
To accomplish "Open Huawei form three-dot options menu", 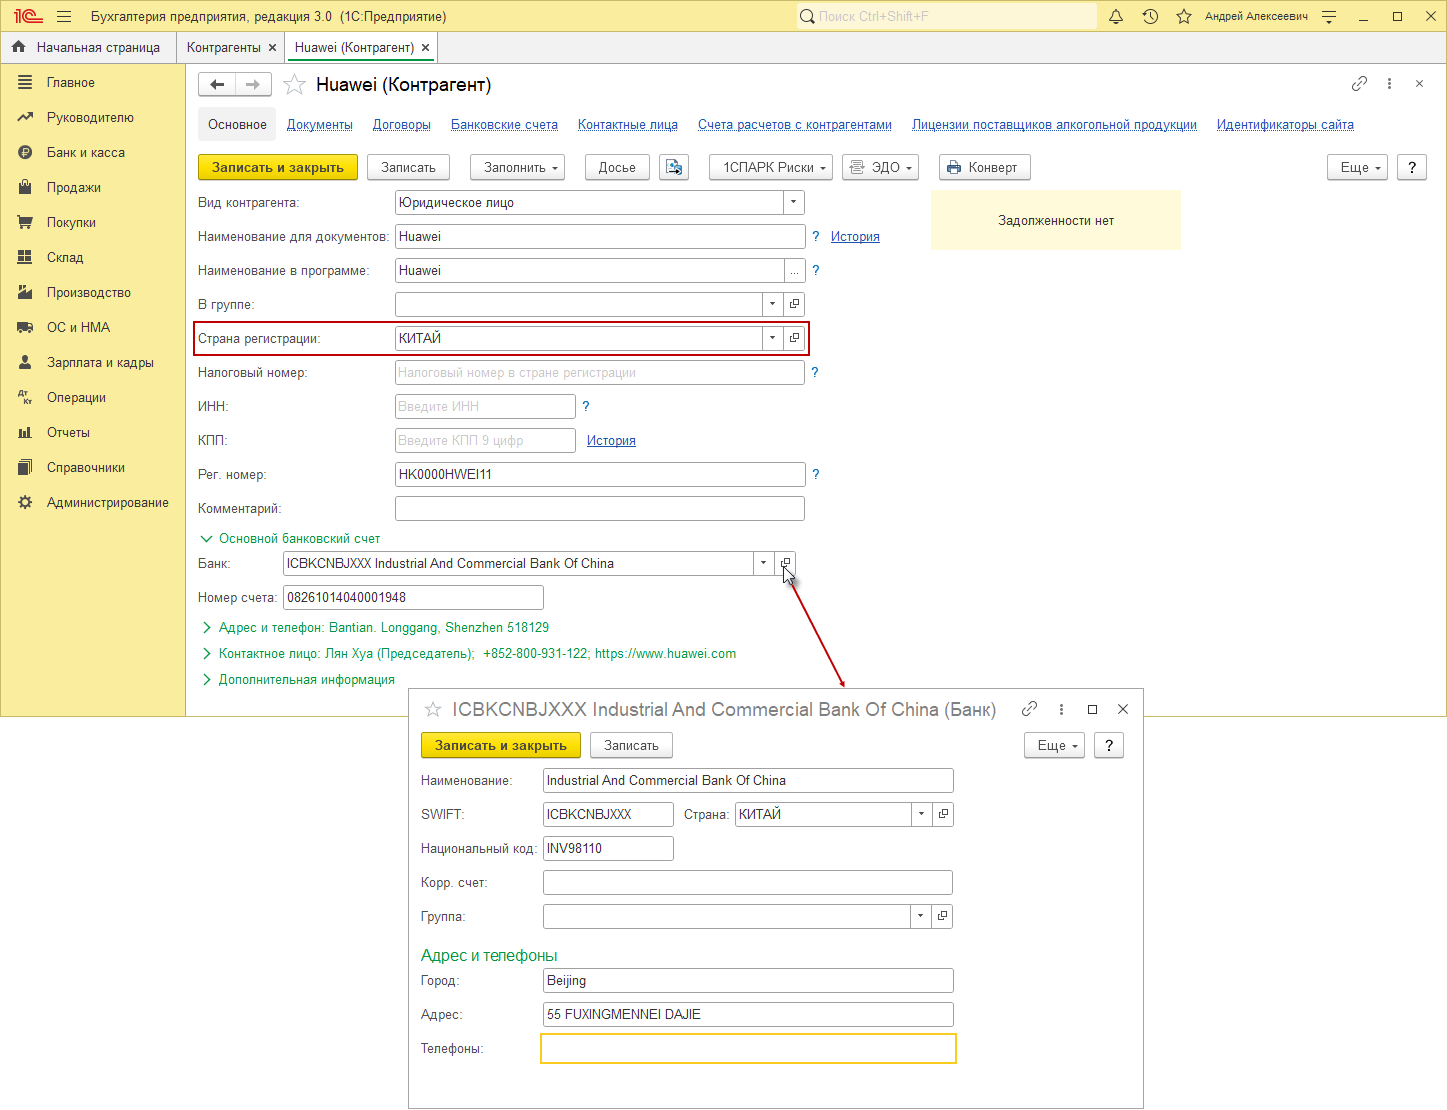I will 1389,84.
